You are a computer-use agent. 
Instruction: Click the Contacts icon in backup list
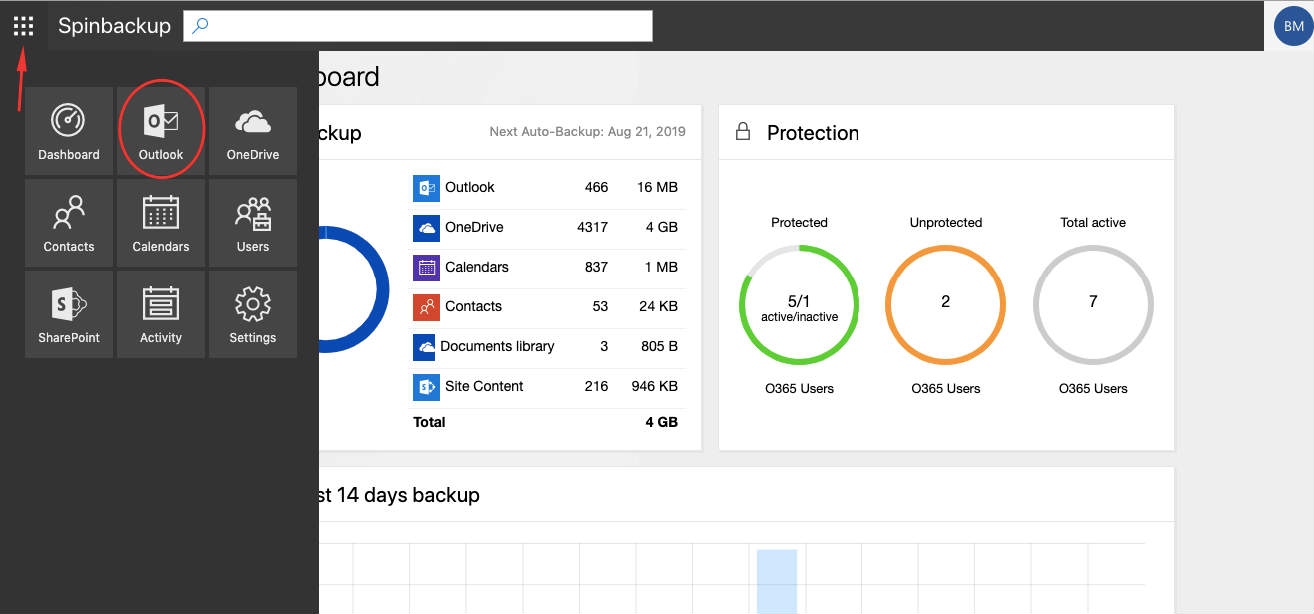pyautogui.click(x=426, y=307)
